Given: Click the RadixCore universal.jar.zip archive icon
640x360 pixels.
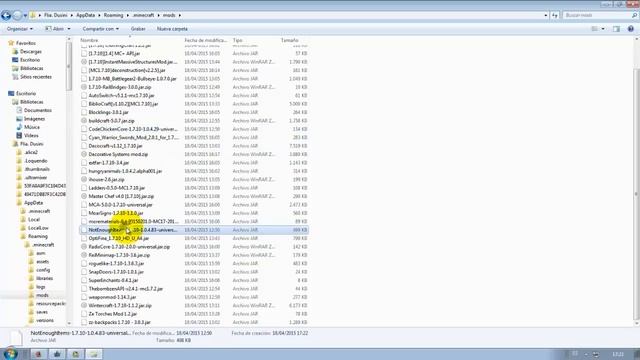Looking at the screenshot, I should tap(84, 247).
